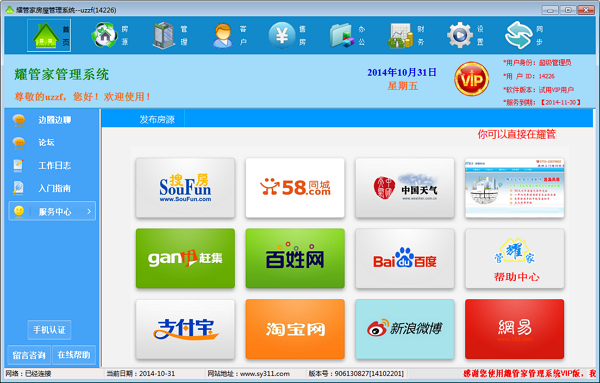The height and width of the screenshot is (383, 600).
Task: Click the 用户ID: 14226 text
Action: [x=528, y=76]
